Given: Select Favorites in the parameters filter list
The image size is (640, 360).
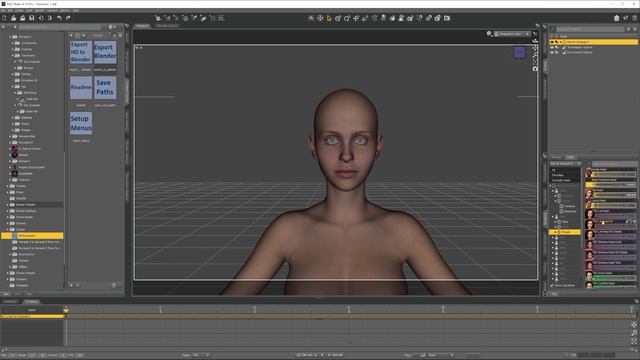Looking at the screenshot, I should tap(558, 175).
